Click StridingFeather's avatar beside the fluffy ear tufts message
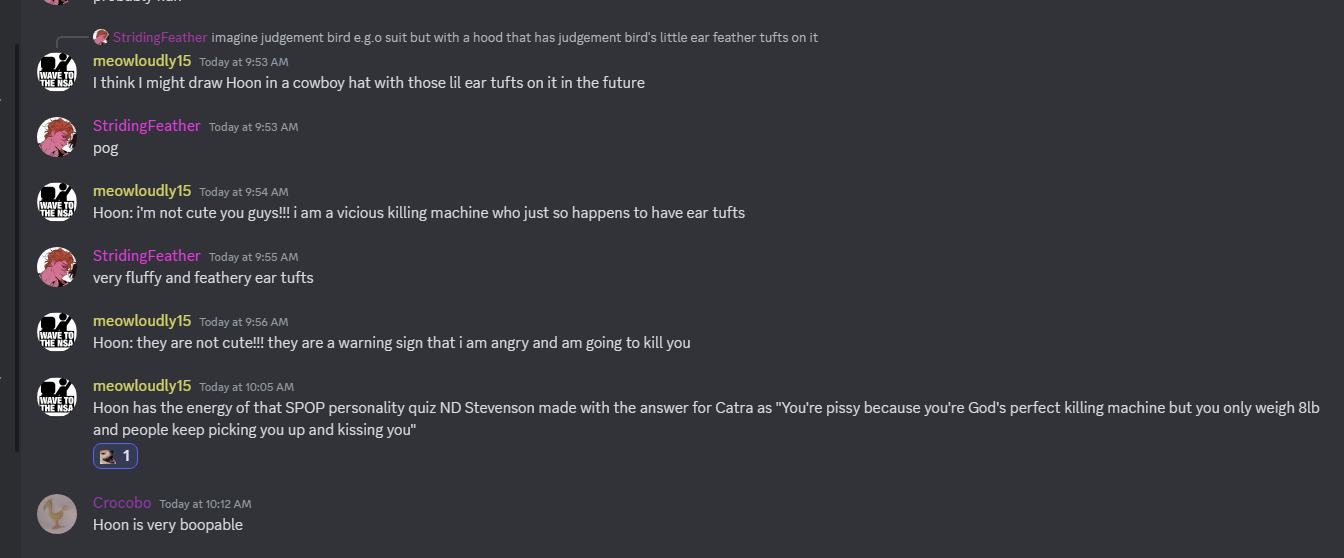The height and width of the screenshot is (558, 1344). [57, 267]
